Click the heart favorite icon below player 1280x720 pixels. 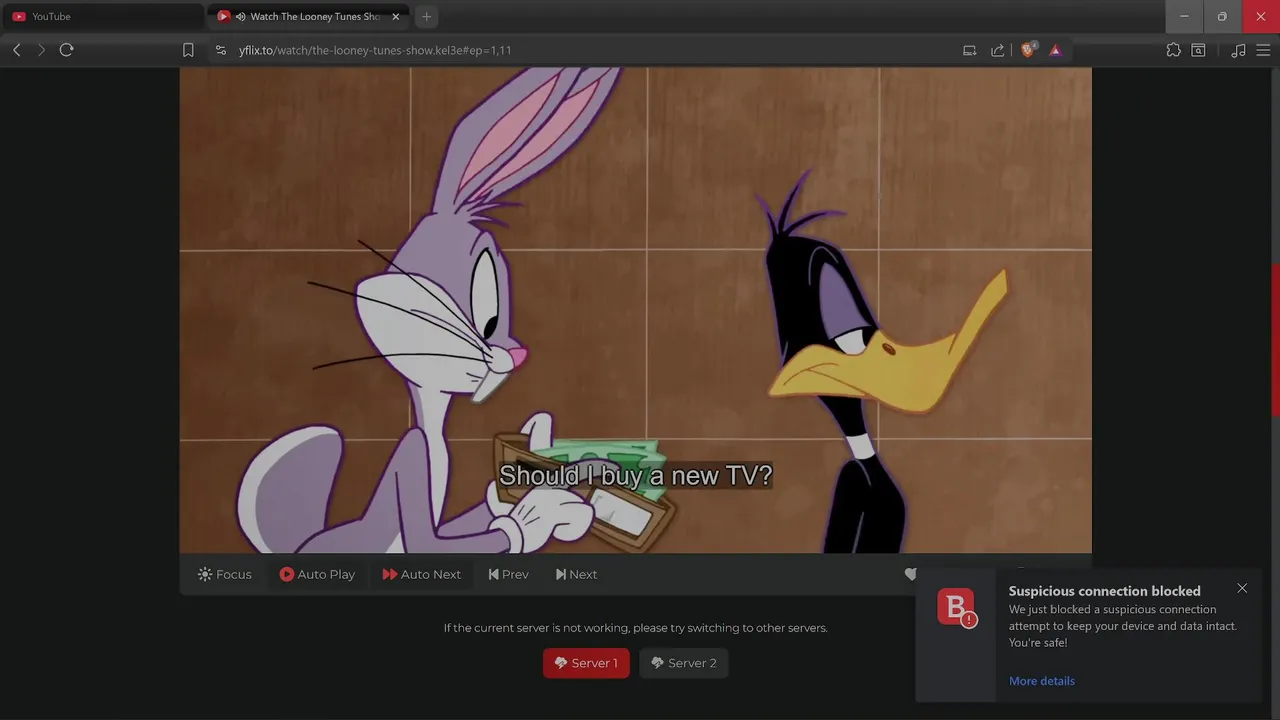click(910, 574)
